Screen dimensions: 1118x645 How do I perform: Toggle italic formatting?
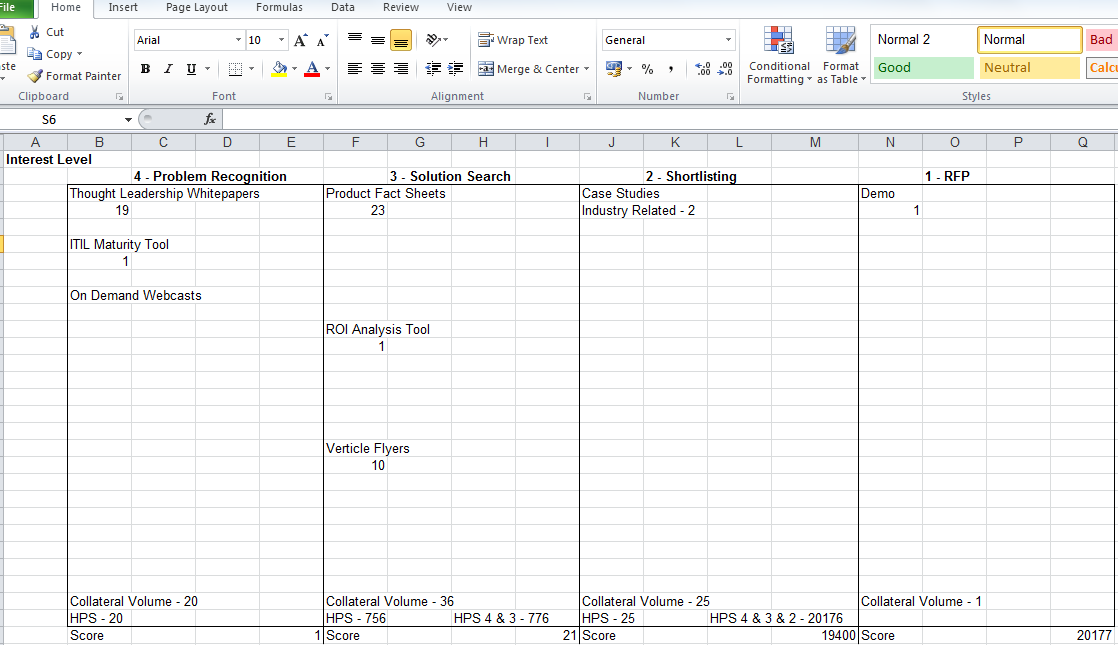[168, 69]
